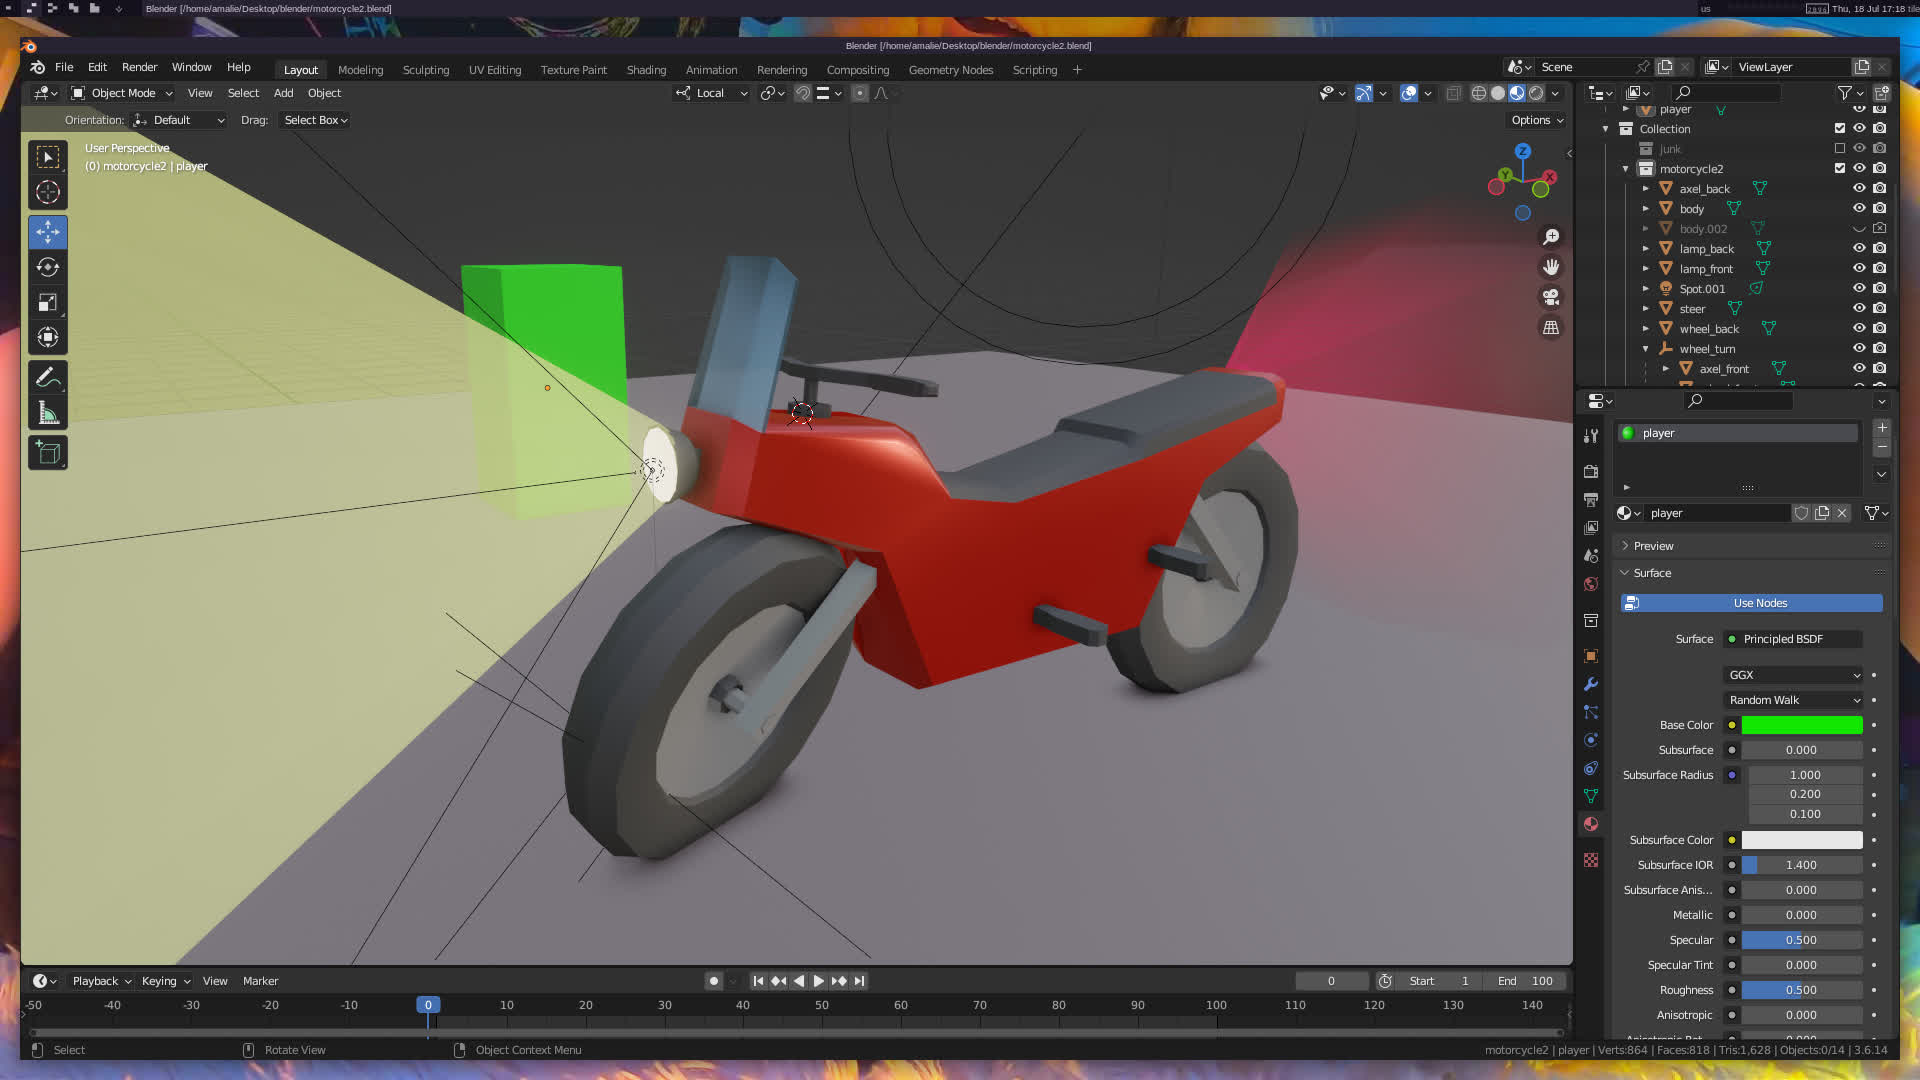Viewport: 1920px width, 1080px height.
Task: Check the junk collection checkbox
Action: (x=1839, y=148)
